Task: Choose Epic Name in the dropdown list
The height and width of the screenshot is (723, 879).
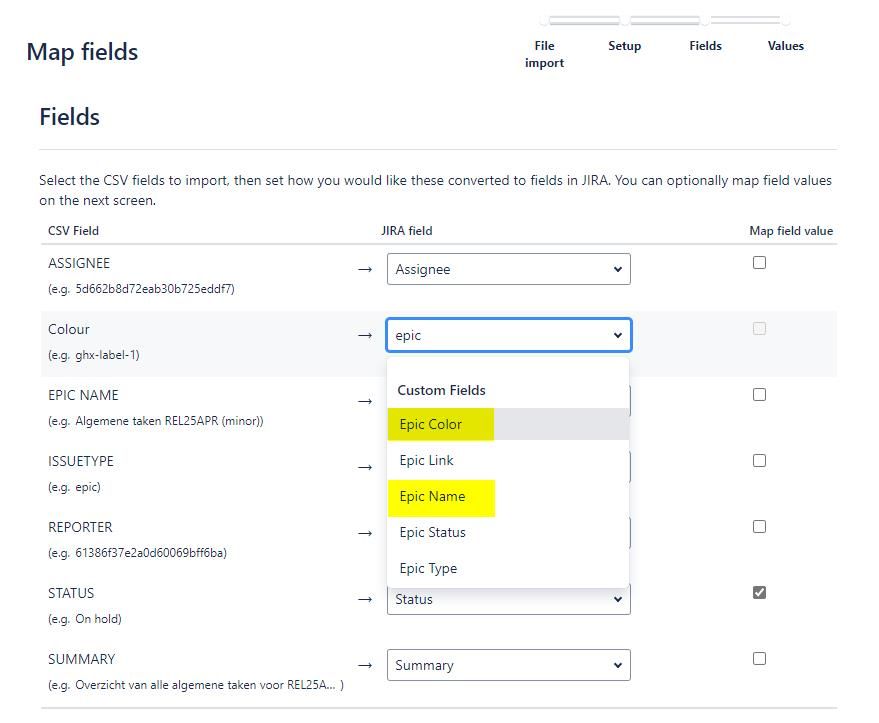Action: pos(508,497)
